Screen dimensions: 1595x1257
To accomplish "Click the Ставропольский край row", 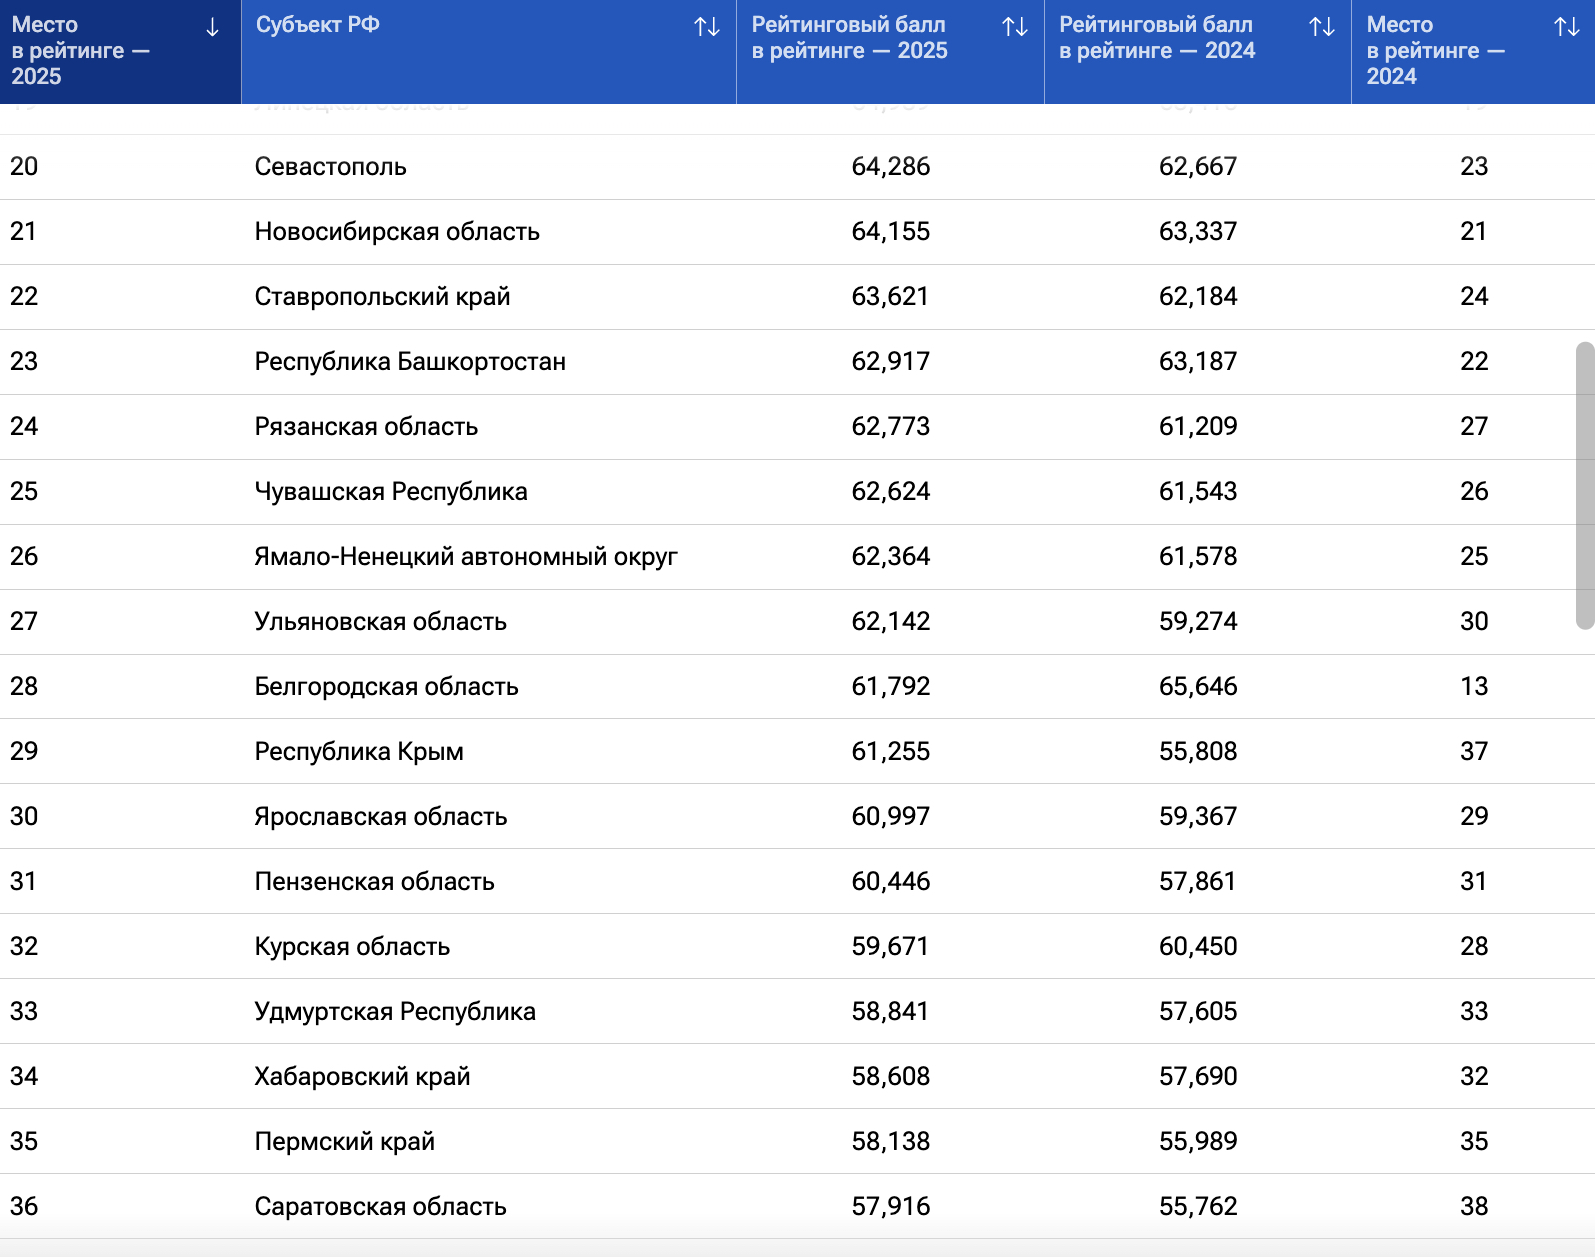I will coord(382,297).
